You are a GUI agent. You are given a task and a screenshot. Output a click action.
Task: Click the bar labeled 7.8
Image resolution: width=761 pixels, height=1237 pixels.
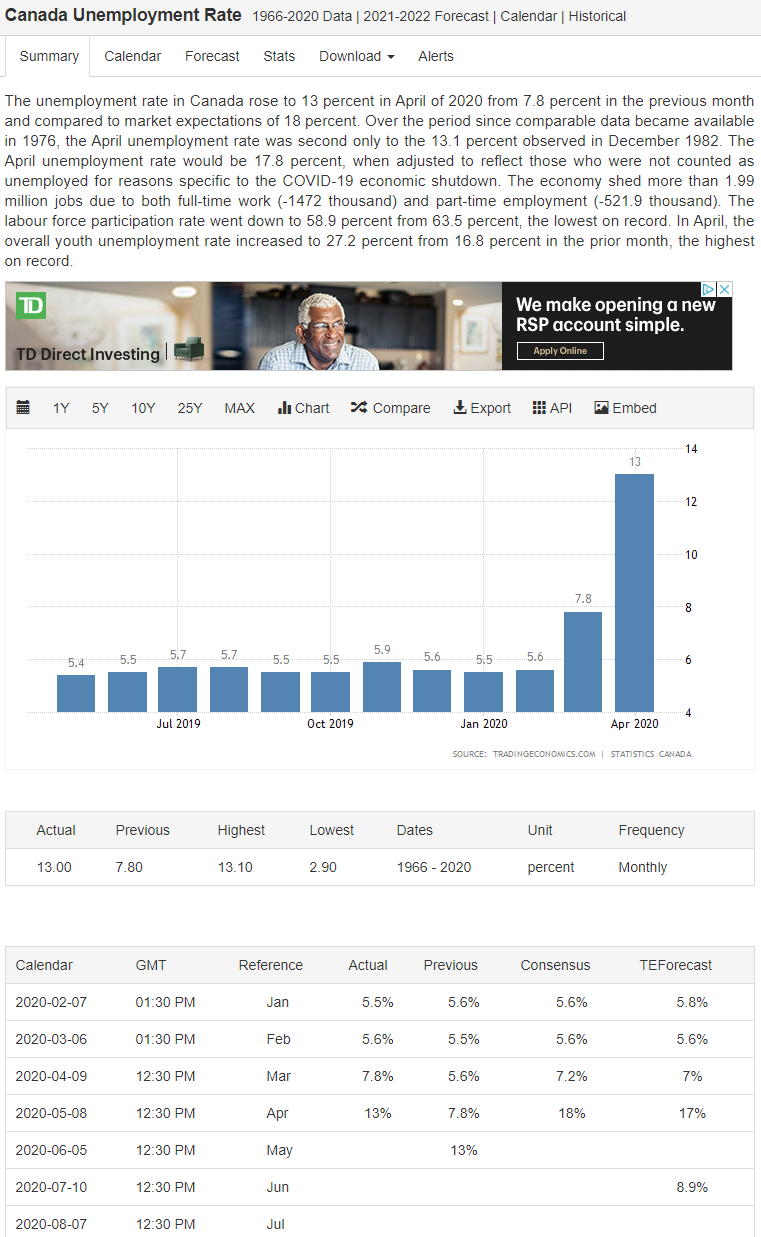583,662
